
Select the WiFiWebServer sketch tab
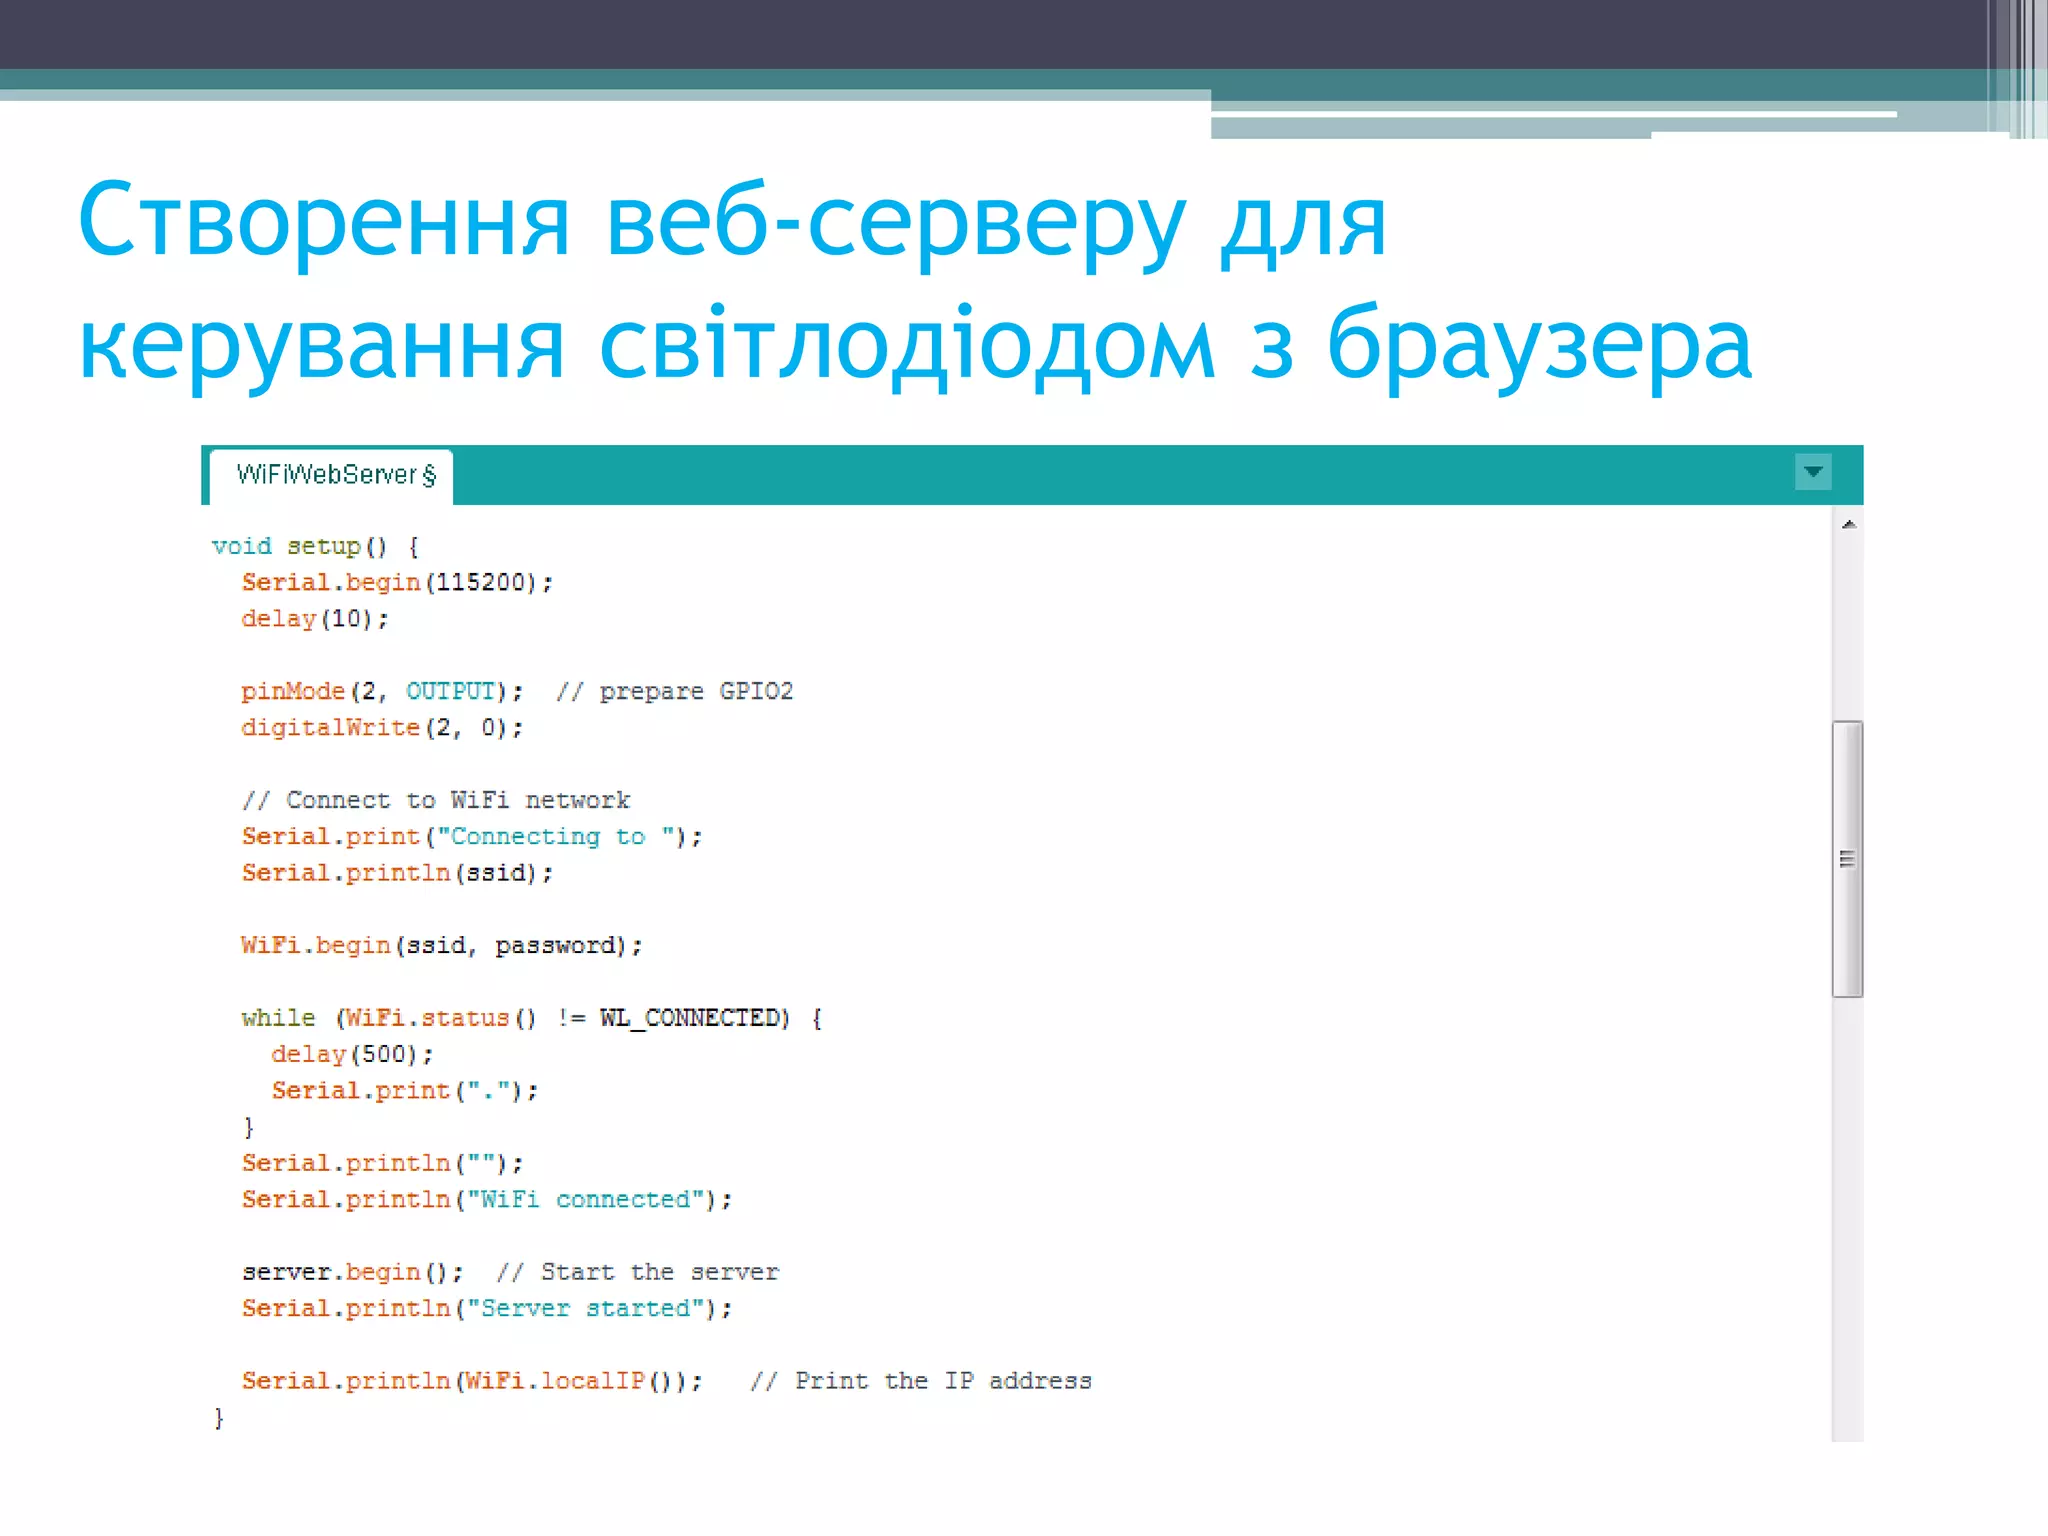(x=333, y=475)
